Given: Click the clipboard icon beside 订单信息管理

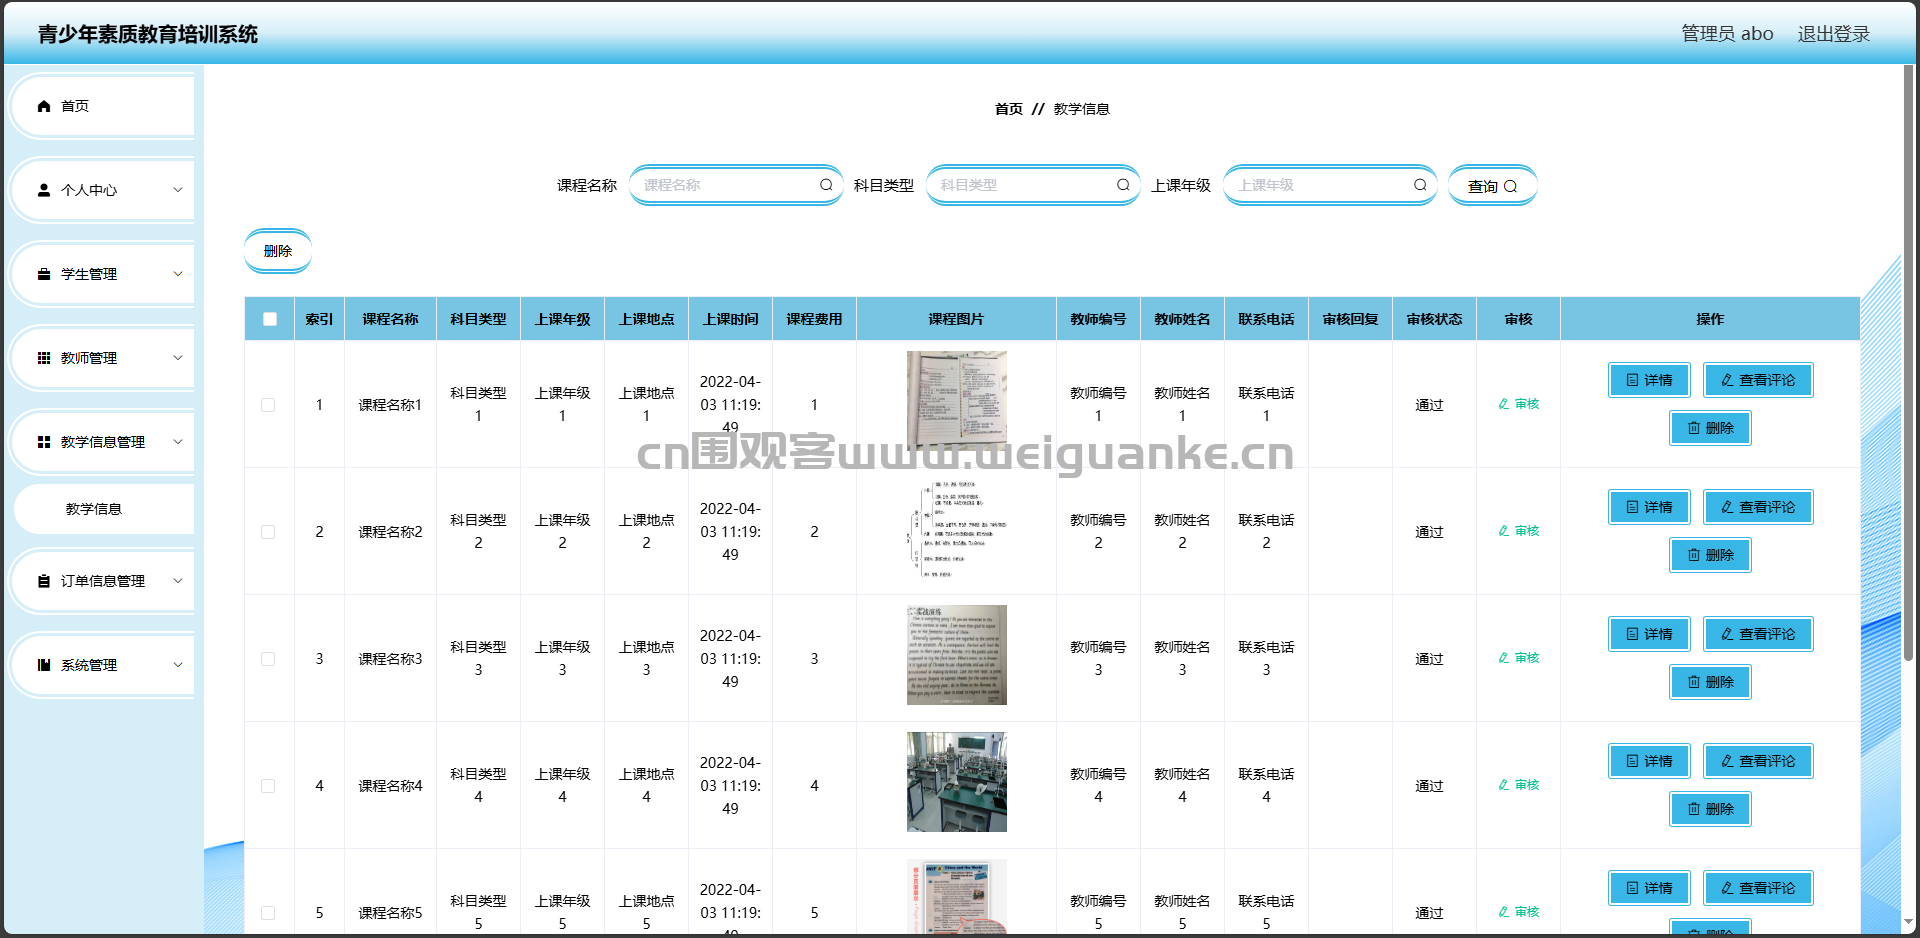Looking at the screenshot, I should [x=44, y=581].
